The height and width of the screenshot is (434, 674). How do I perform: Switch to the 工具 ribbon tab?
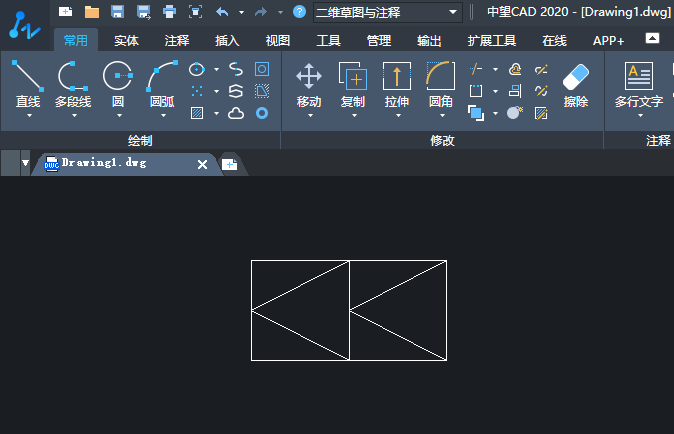pos(328,41)
